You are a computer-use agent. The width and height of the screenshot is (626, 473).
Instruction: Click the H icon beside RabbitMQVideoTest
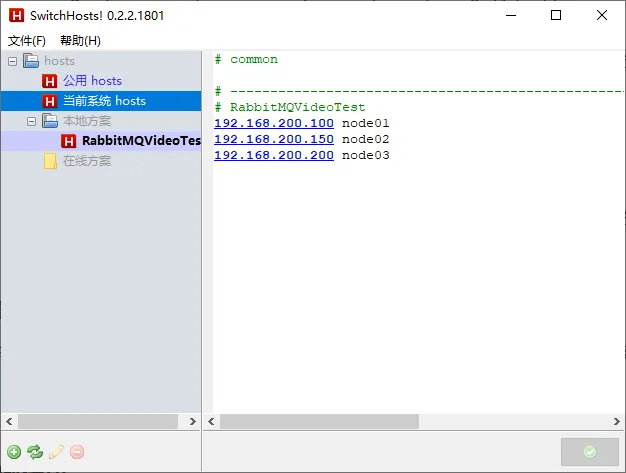(x=69, y=141)
